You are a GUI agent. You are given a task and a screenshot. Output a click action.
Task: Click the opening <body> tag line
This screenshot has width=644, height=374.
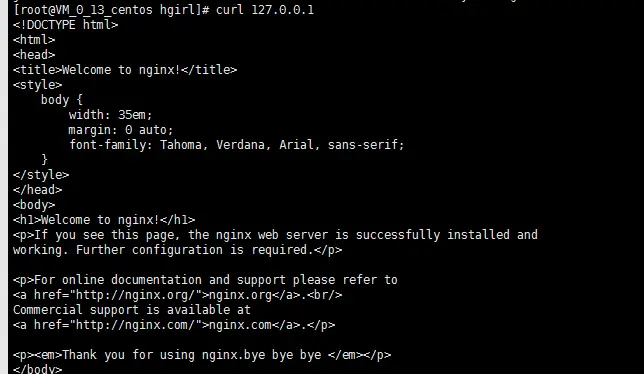tap(34, 205)
